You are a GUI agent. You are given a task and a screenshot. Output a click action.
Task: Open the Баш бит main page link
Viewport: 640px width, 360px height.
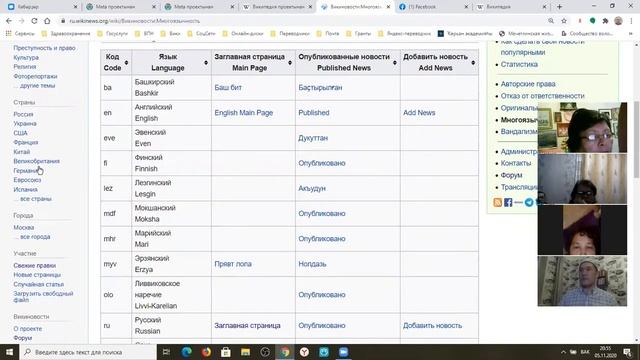point(228,87)
